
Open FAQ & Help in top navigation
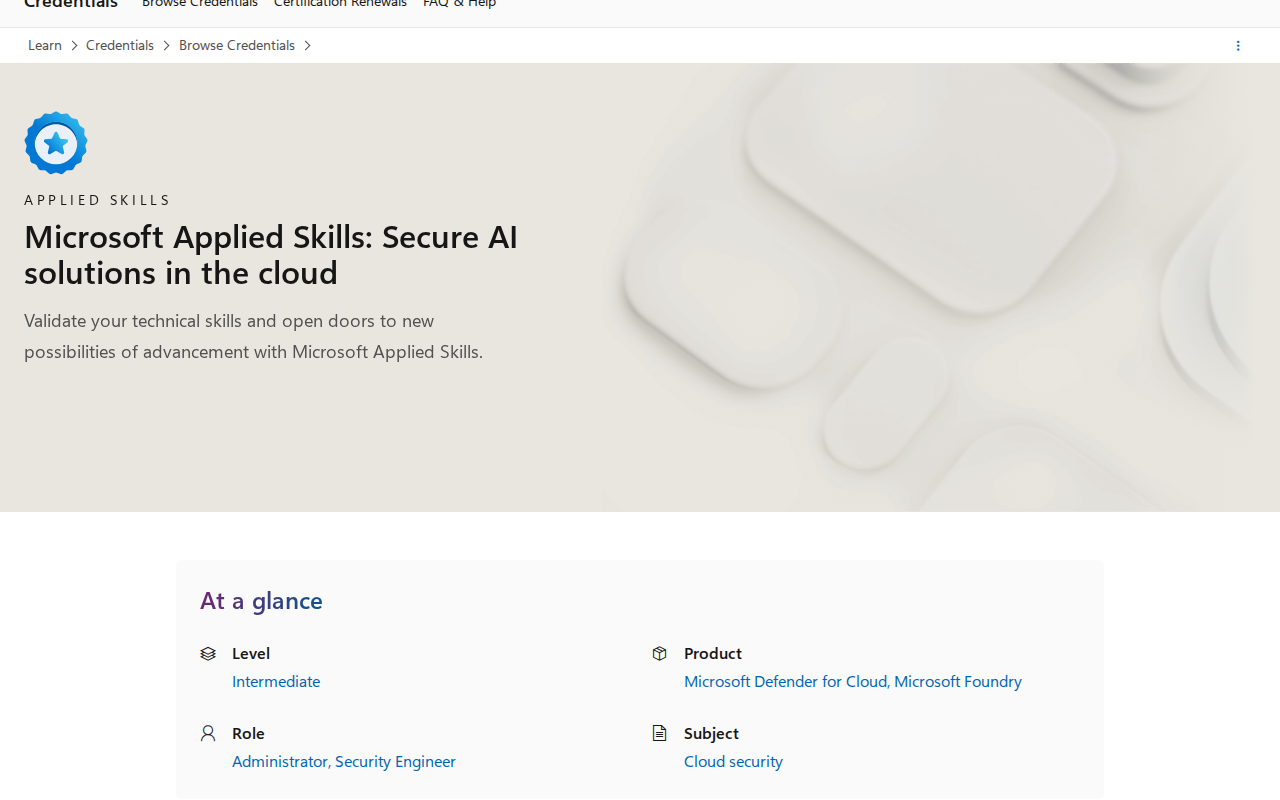pos(460,4)
